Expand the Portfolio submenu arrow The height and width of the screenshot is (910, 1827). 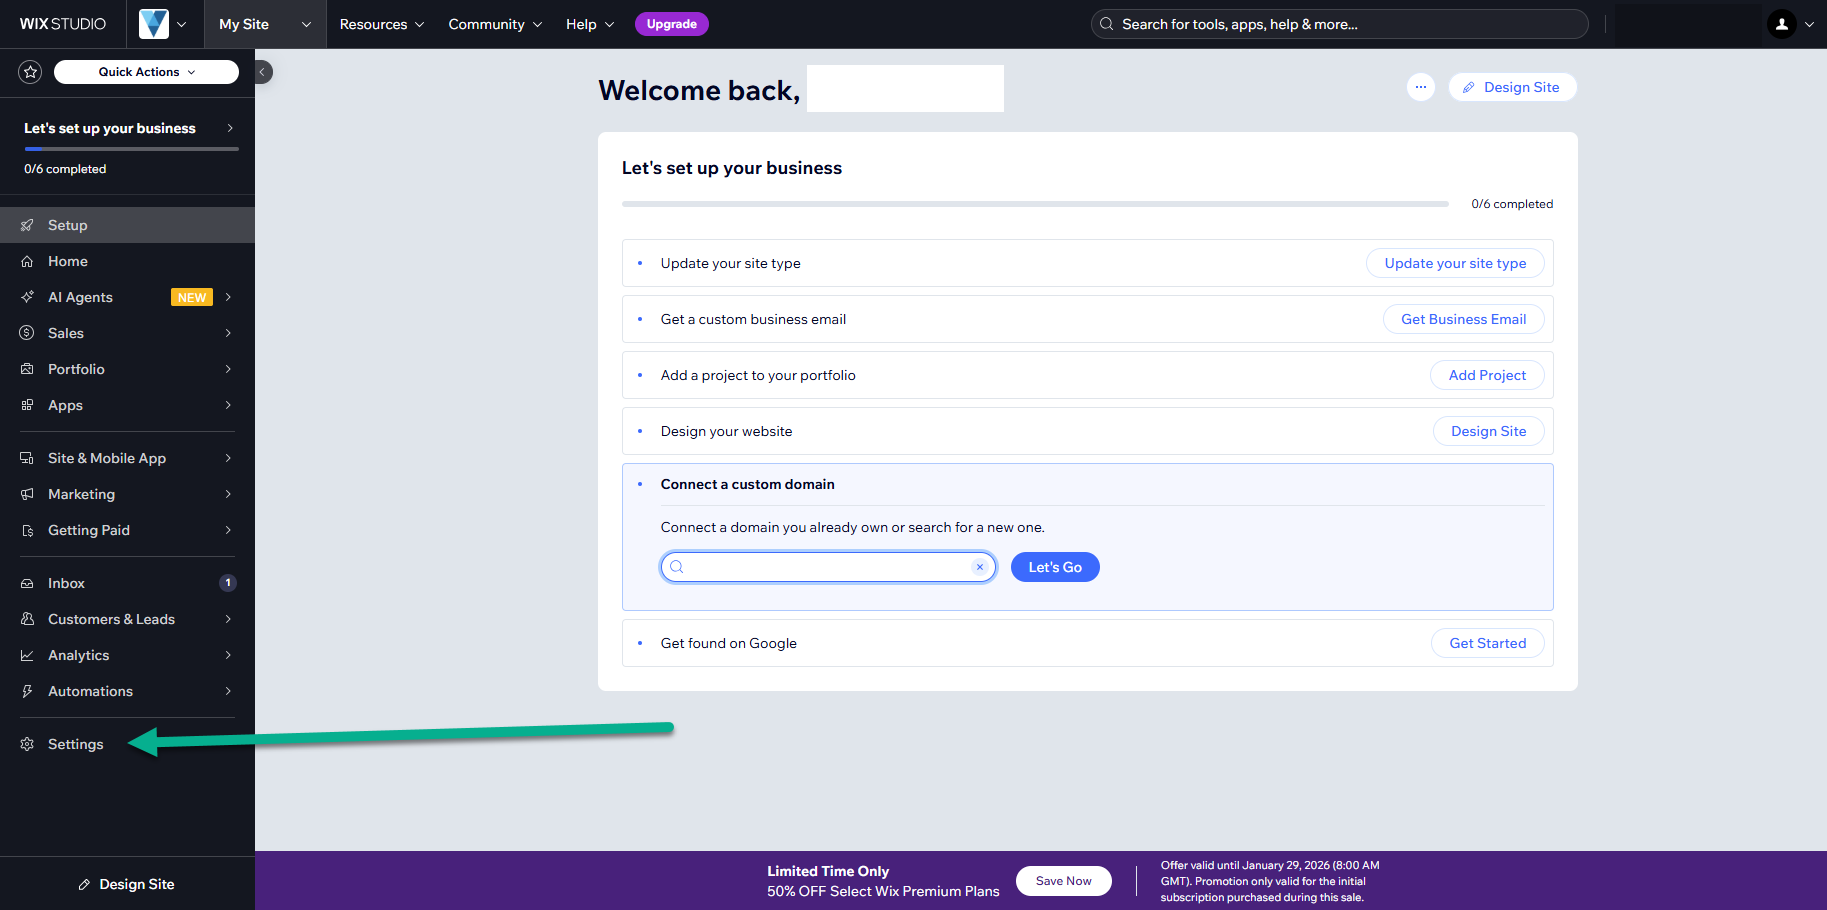click(228, 369)
